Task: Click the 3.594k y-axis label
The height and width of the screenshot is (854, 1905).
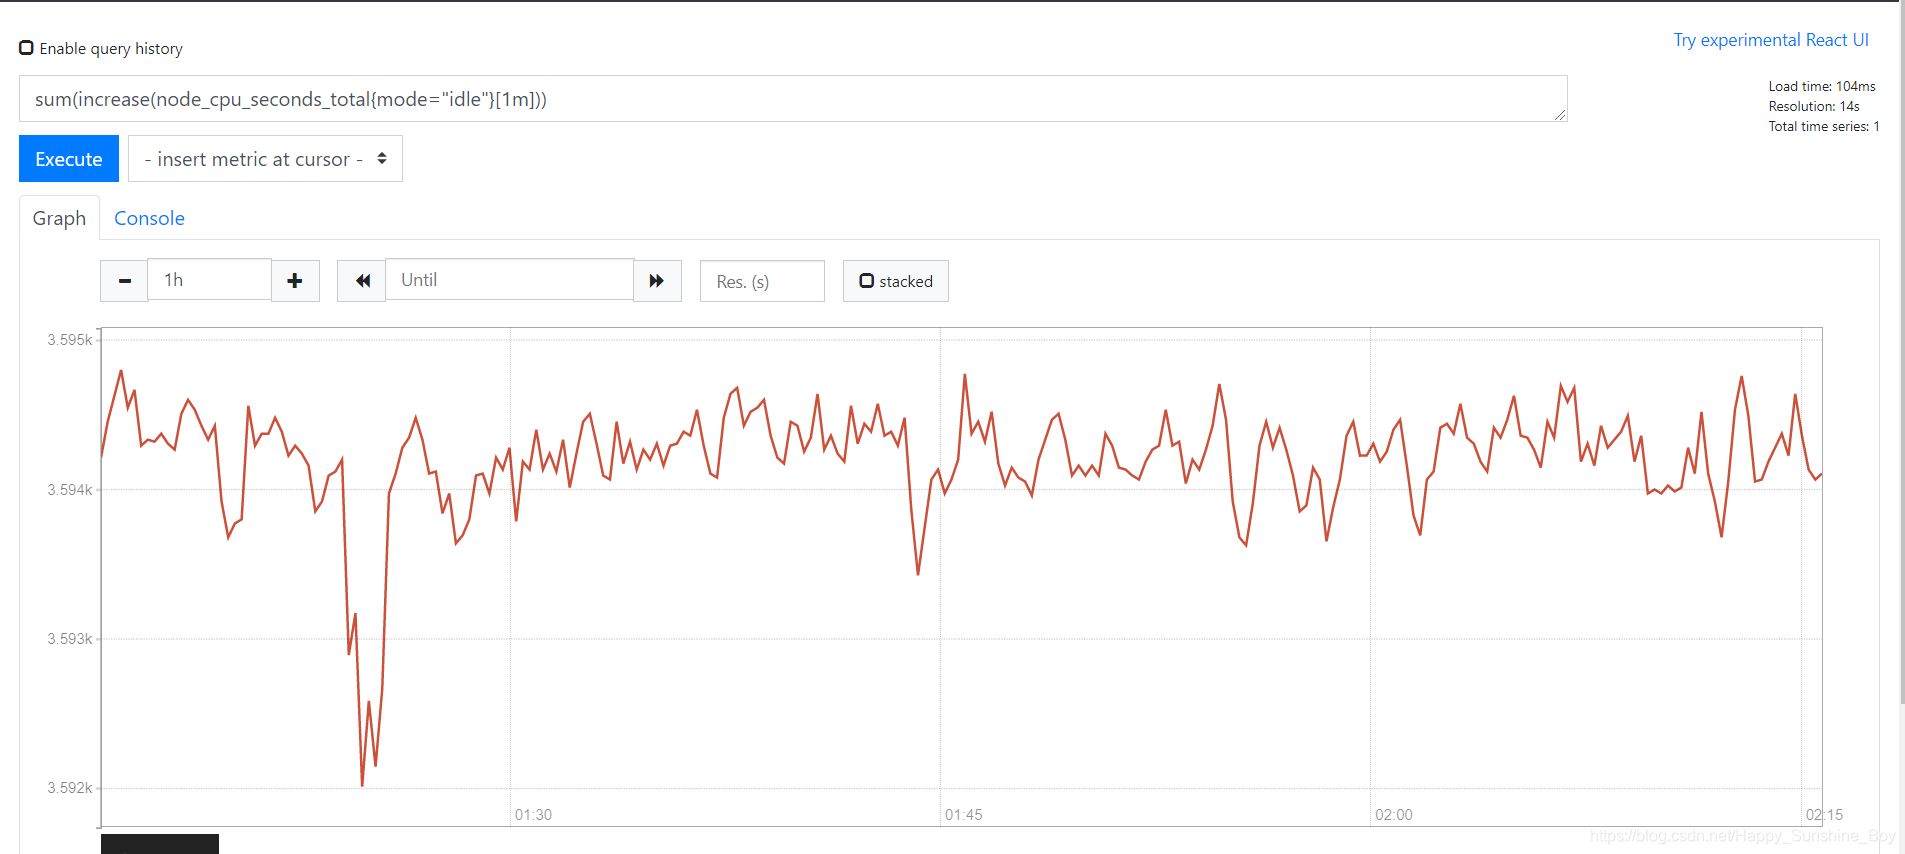Action: [69, 490]
